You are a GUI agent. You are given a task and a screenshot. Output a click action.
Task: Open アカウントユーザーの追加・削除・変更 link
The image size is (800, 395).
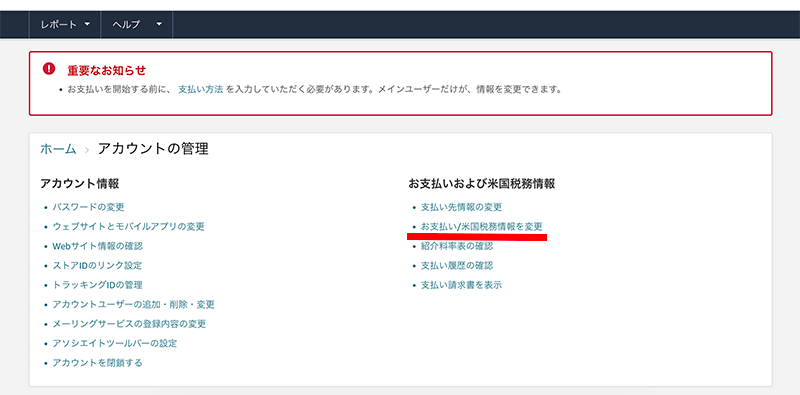[134, 305]
